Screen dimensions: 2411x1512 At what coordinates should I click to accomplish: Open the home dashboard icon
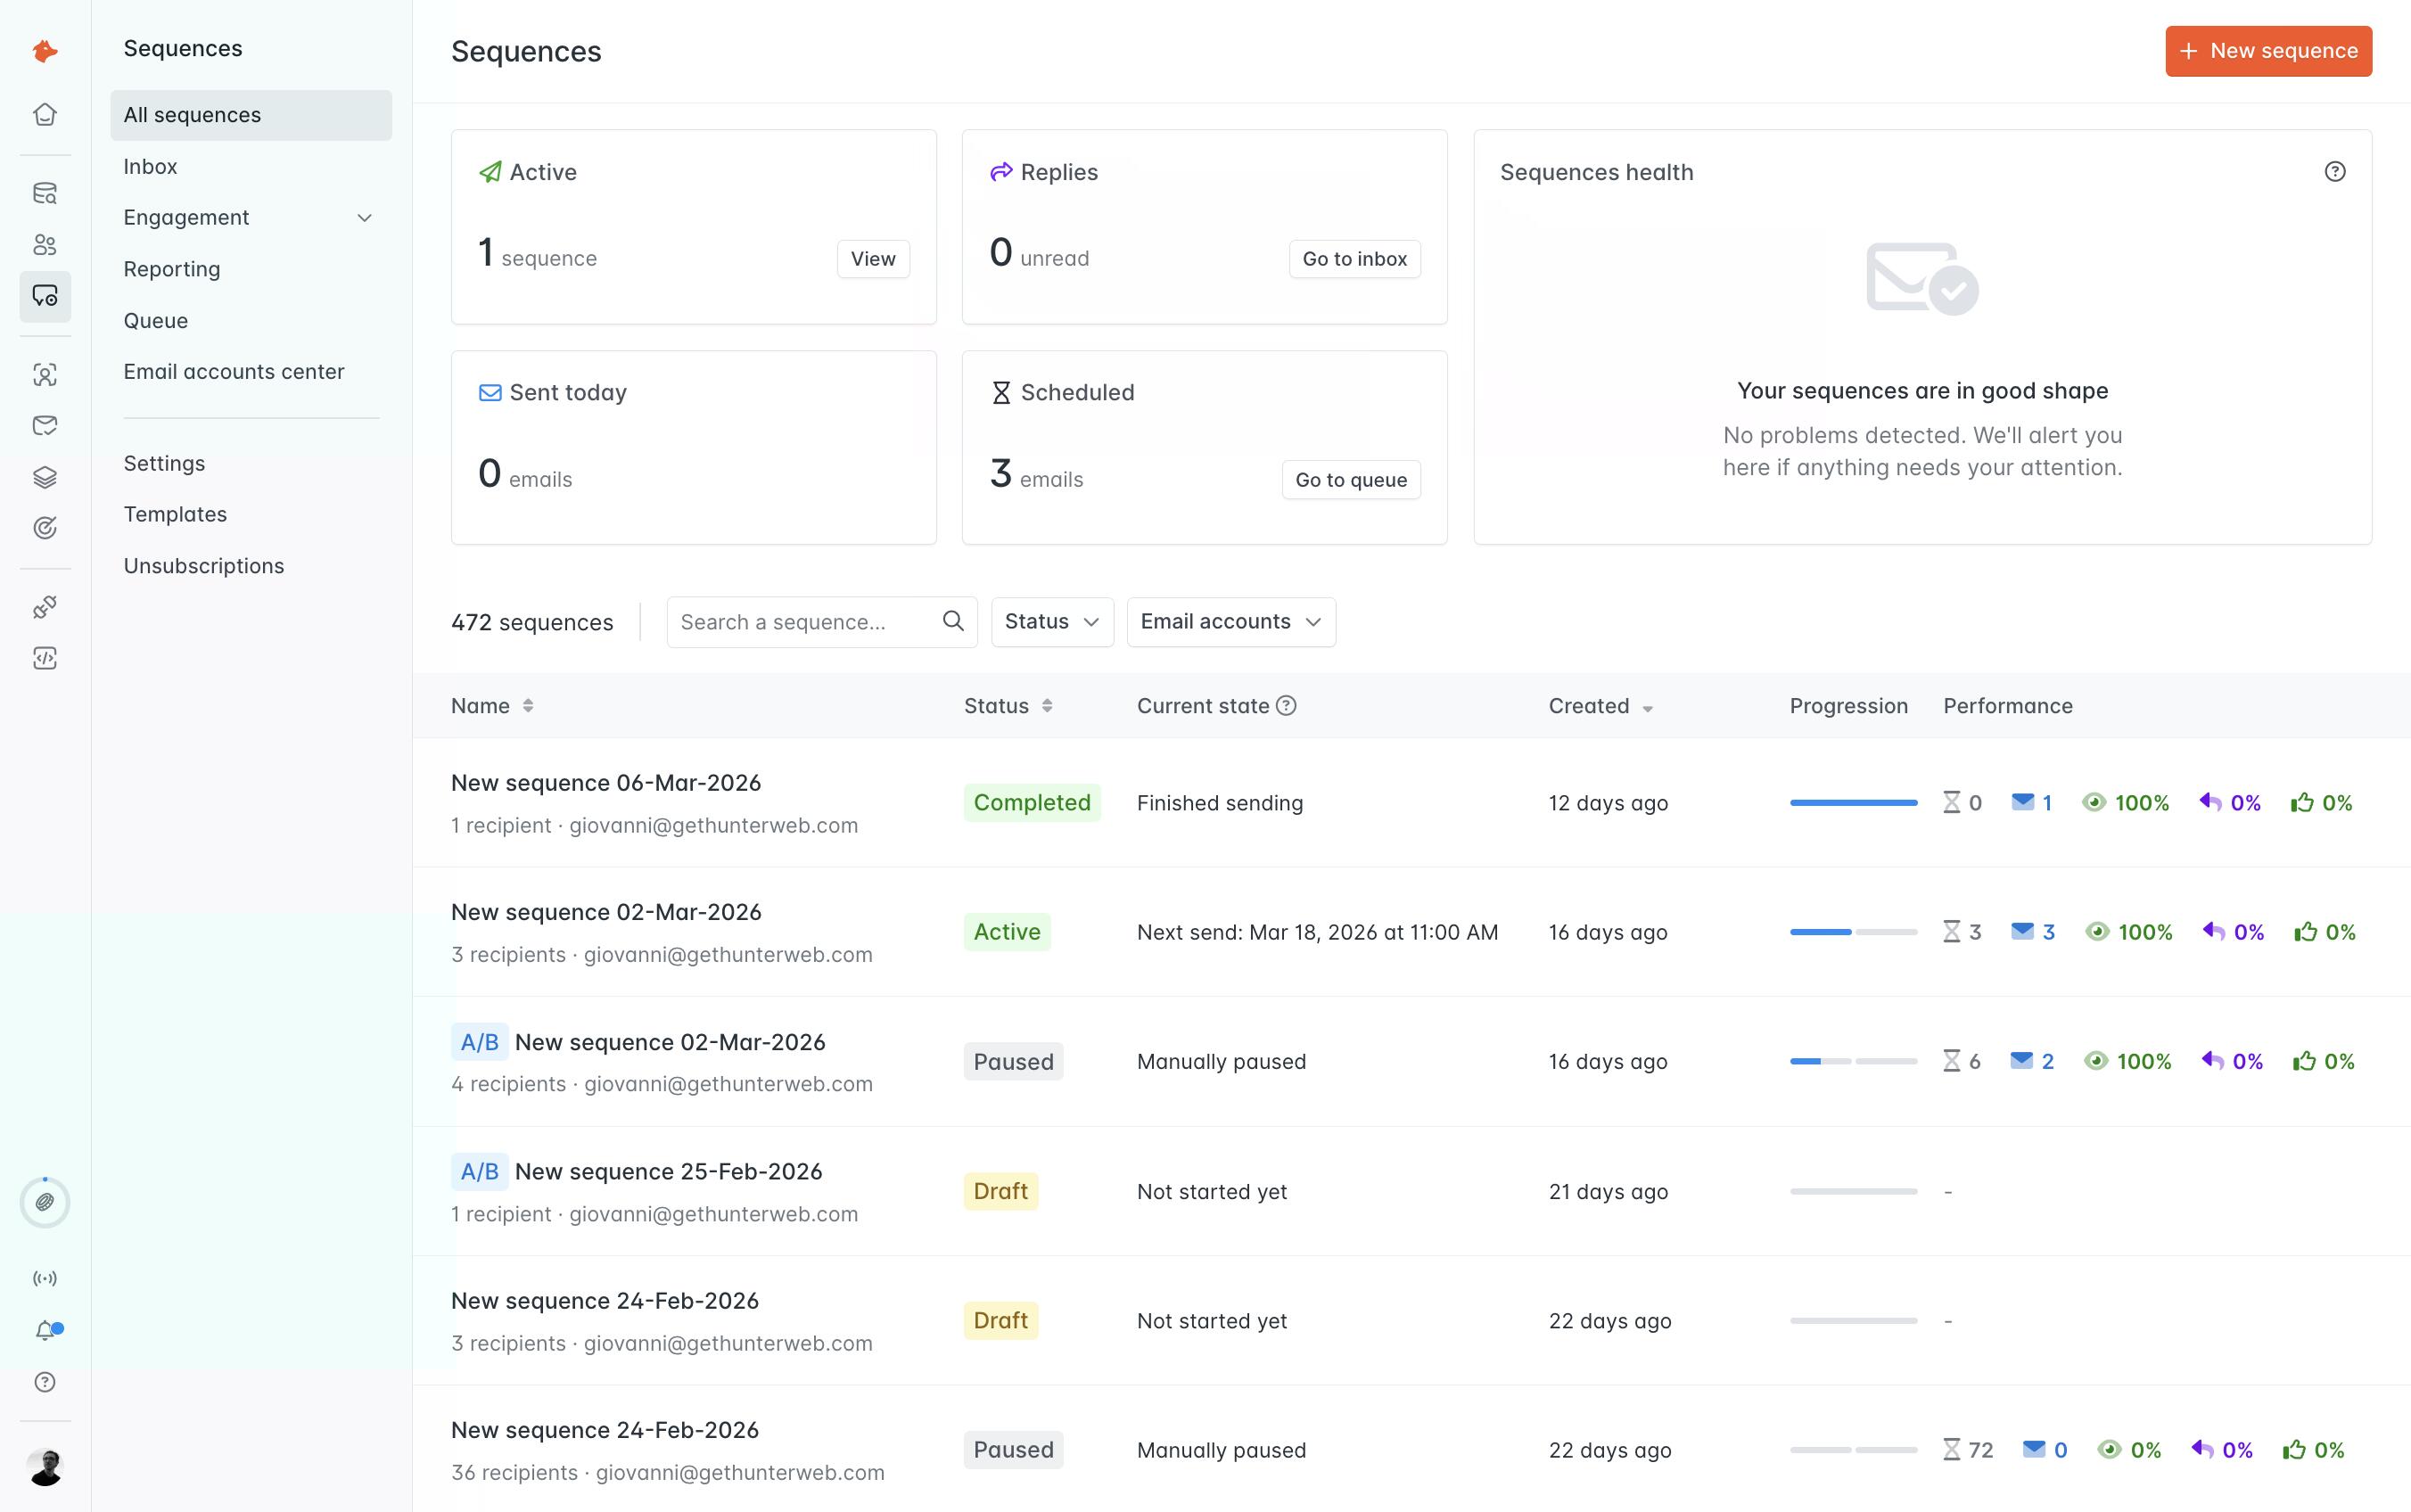pos(45,115)
